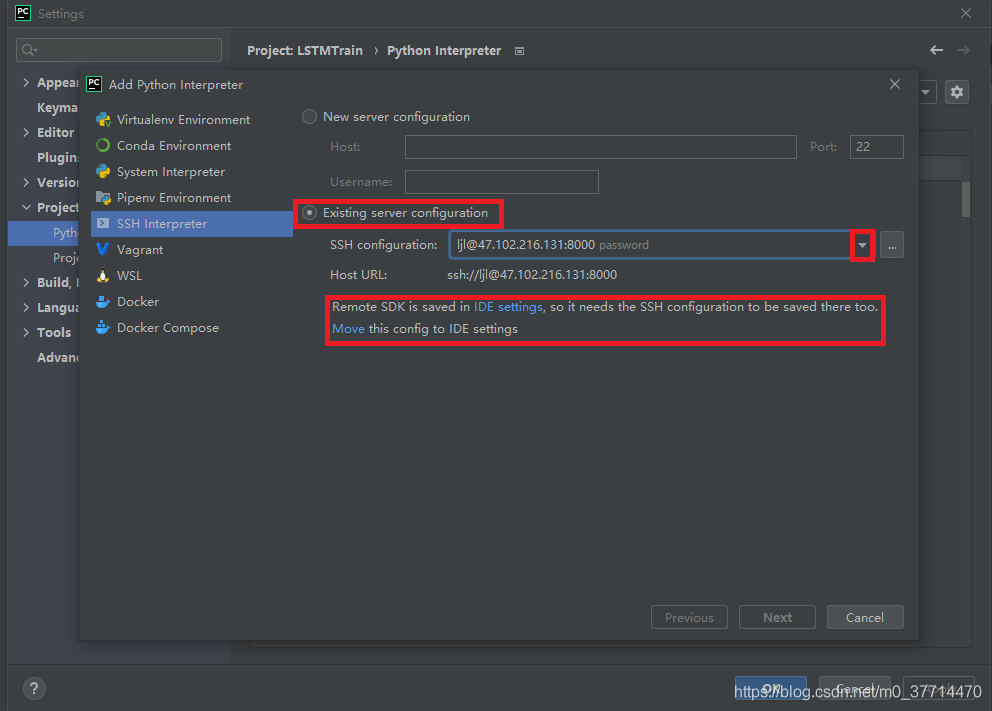
Task: Click the Host text field
Action: point(600,147)
